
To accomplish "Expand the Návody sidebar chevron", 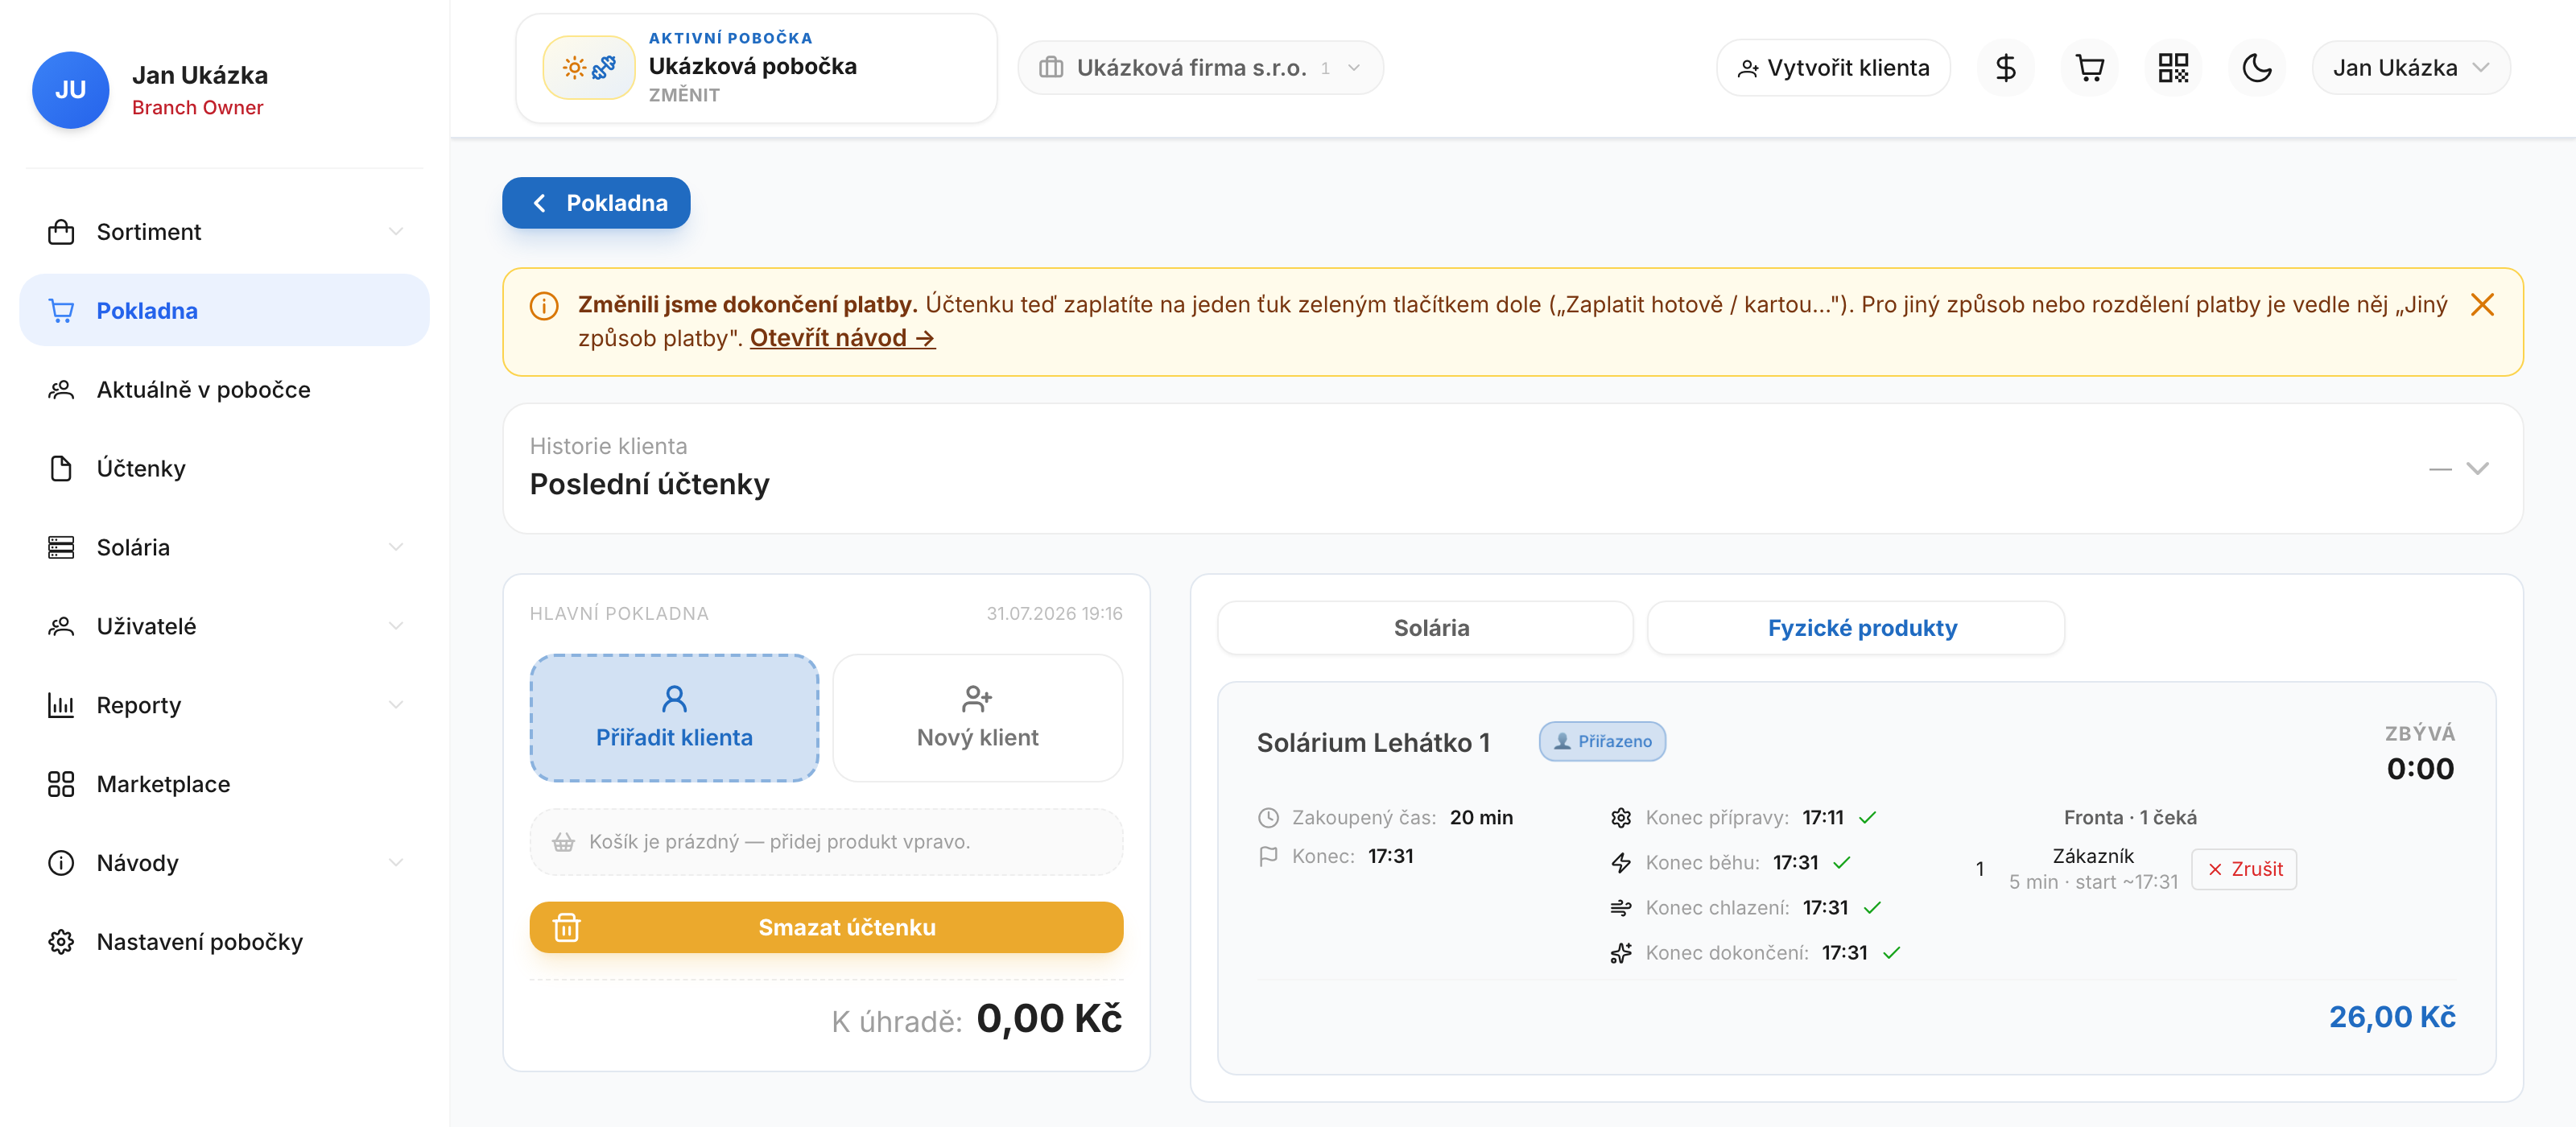I will coord(396,863).
